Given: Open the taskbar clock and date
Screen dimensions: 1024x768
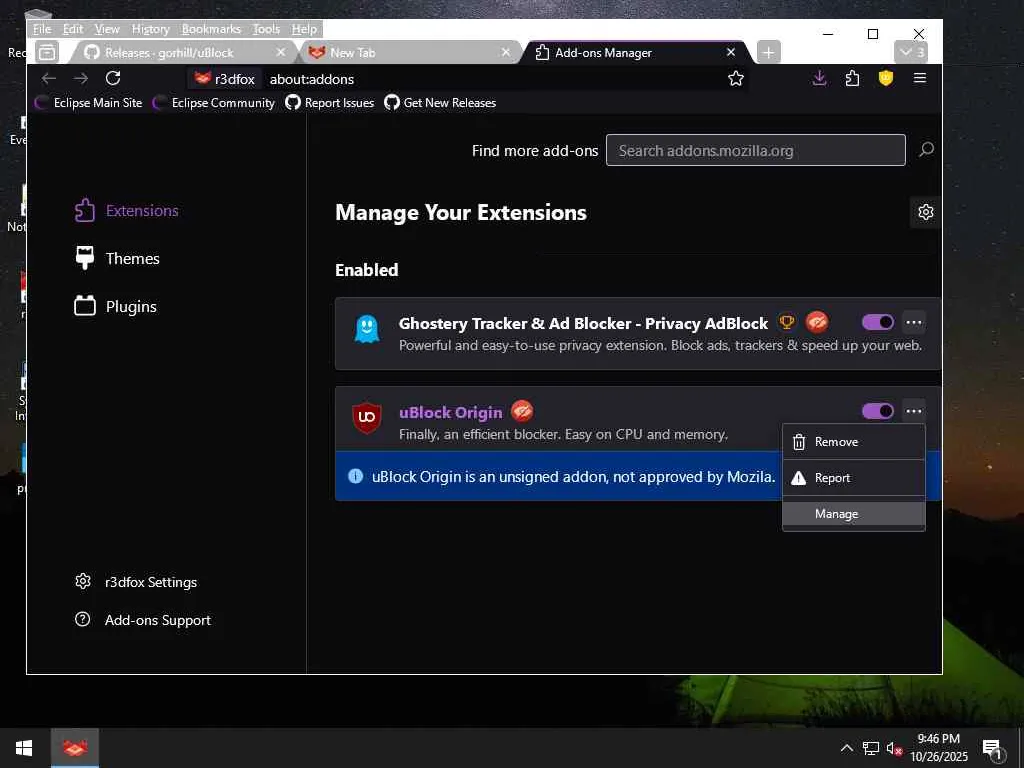Looking at the screenshot, I should tap(939, 748).
